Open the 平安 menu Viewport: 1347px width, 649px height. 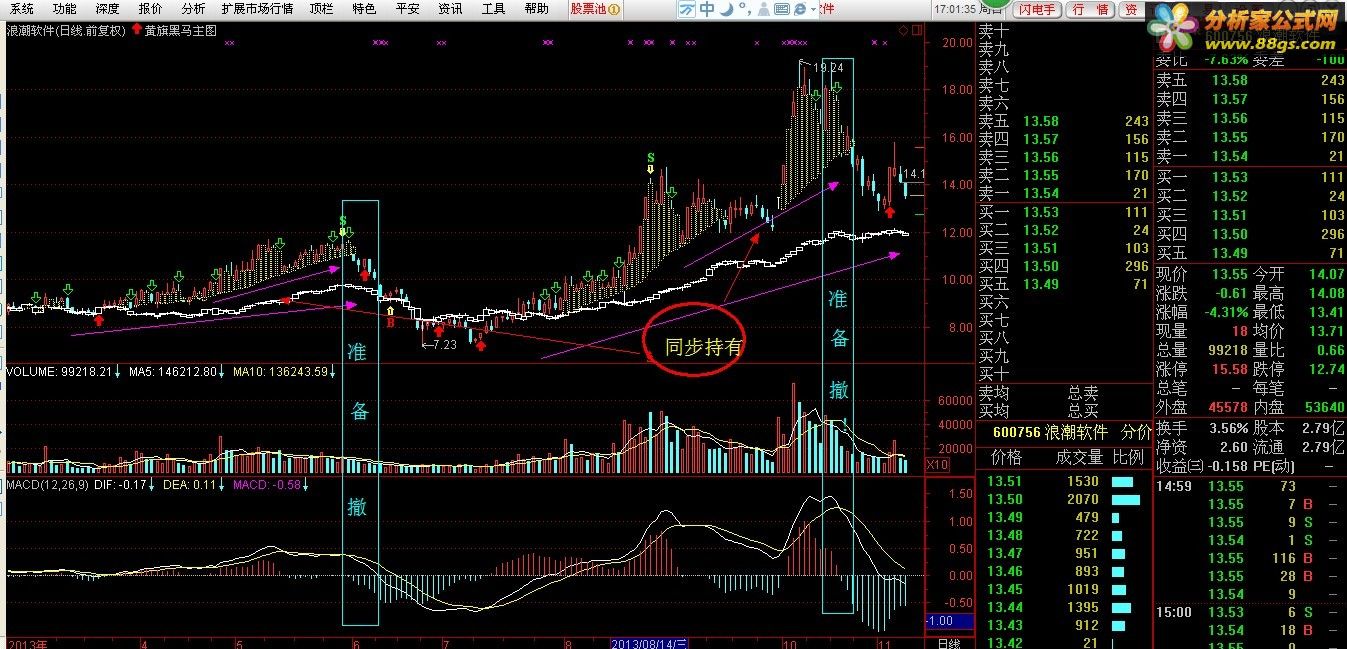(x=407, y=9)
